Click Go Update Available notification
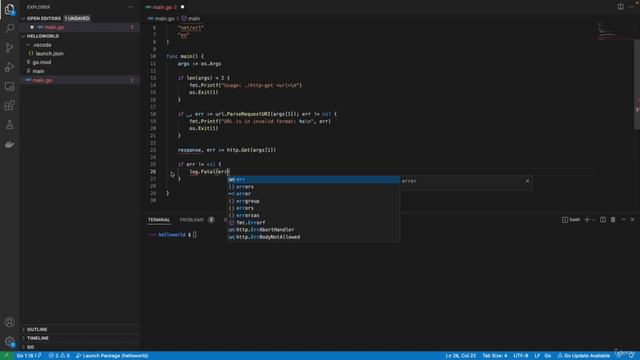Screen dimensions: 640x360 tap(584, 356)
